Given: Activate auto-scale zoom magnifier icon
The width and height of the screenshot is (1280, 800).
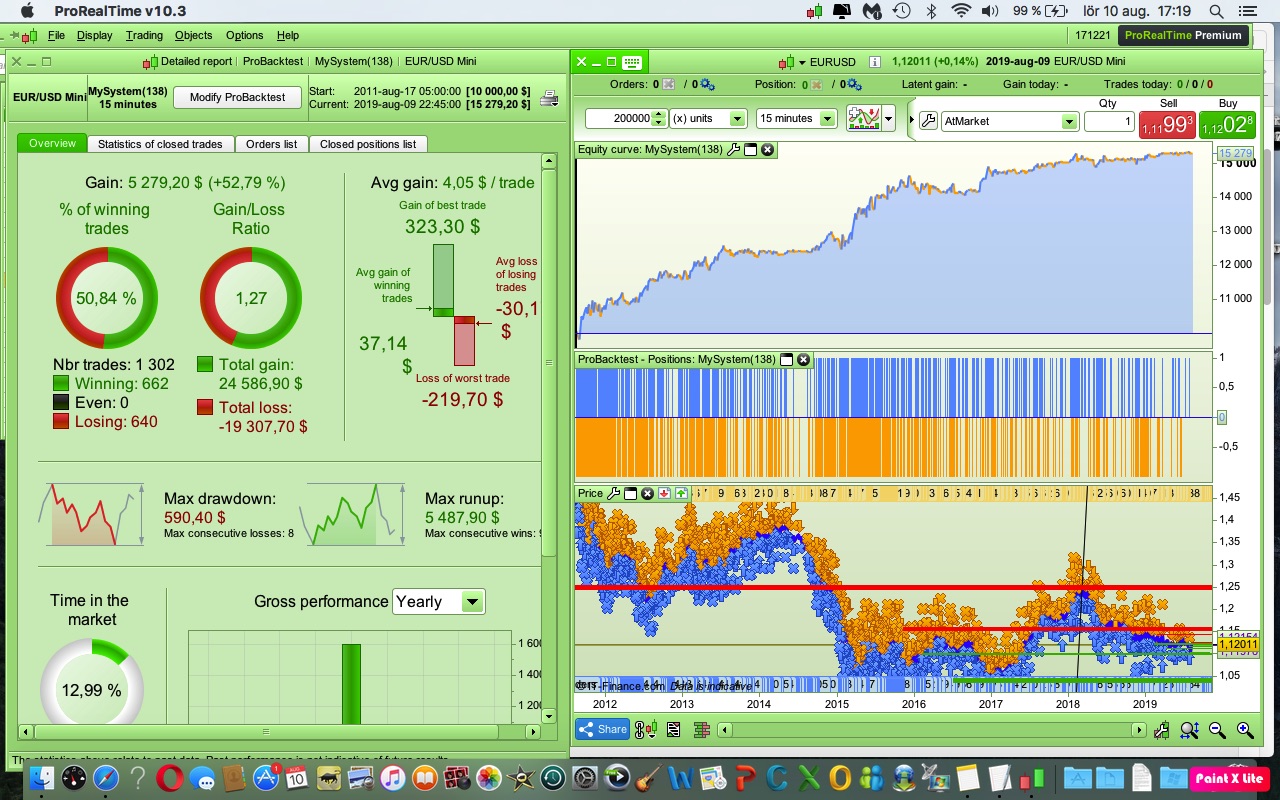Looking at the screenshot, I should pyautogui.click(x=1189, y=730).
